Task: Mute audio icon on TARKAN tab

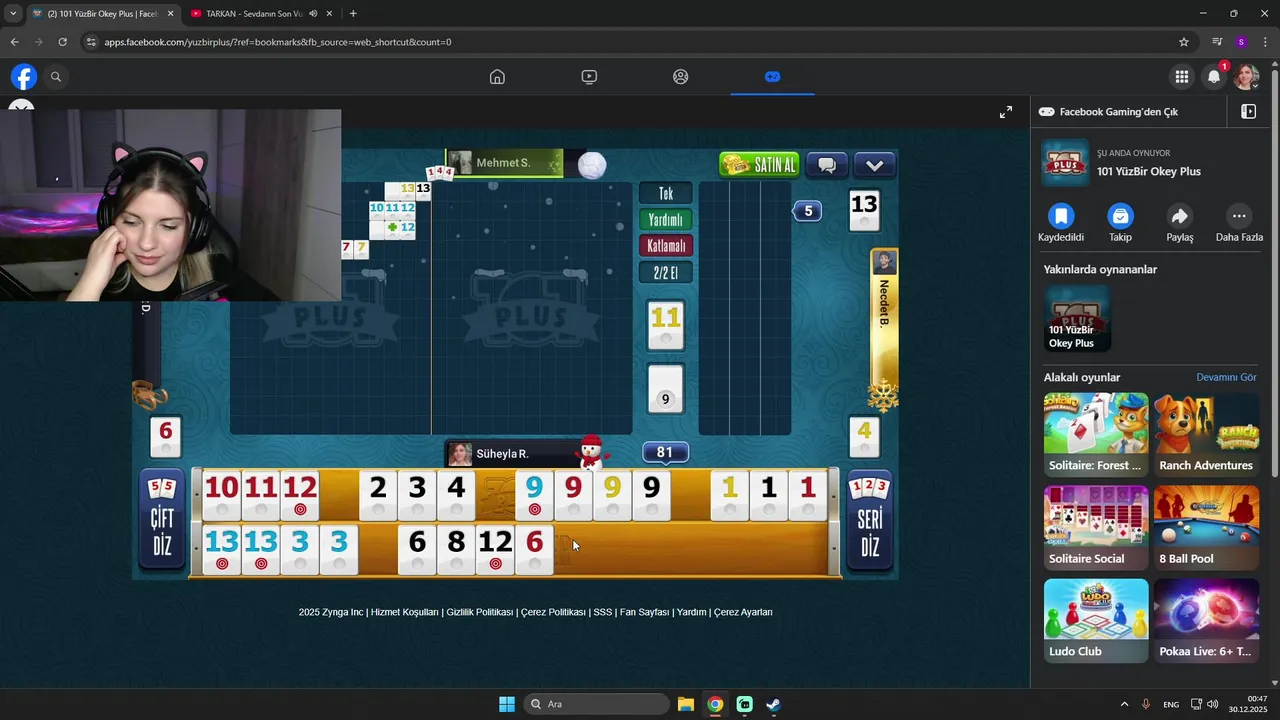Action: 313,14
